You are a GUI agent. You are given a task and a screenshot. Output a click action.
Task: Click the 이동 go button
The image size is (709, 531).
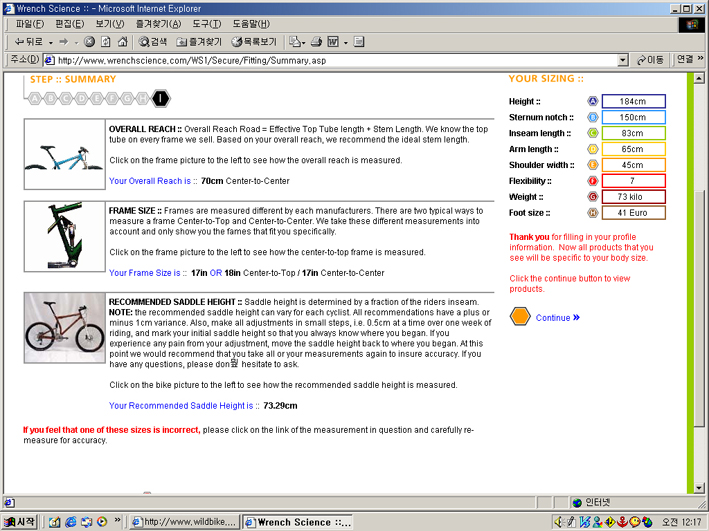[x=650, y=60]
